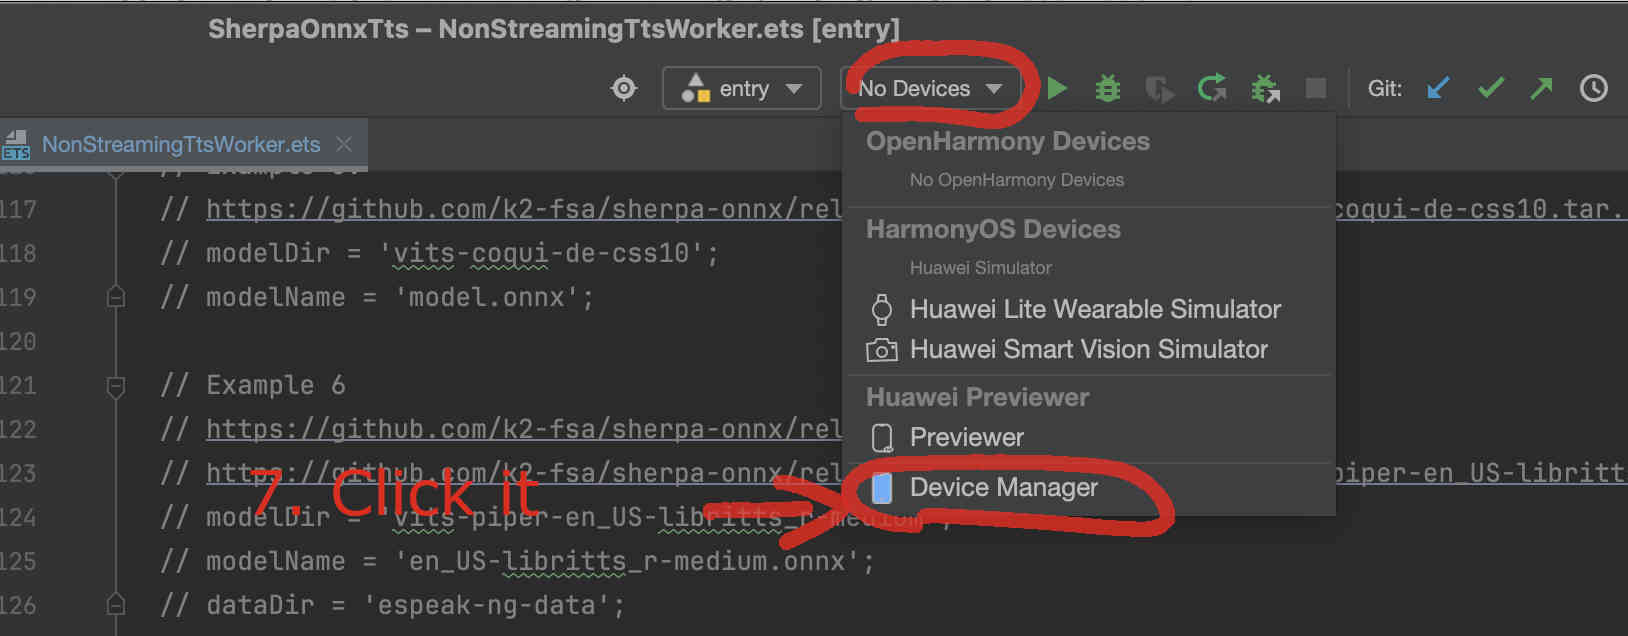This screenshot has width=1628, height=636.
Task: Click the '// Example 6' comment
Action: (252, 385)
